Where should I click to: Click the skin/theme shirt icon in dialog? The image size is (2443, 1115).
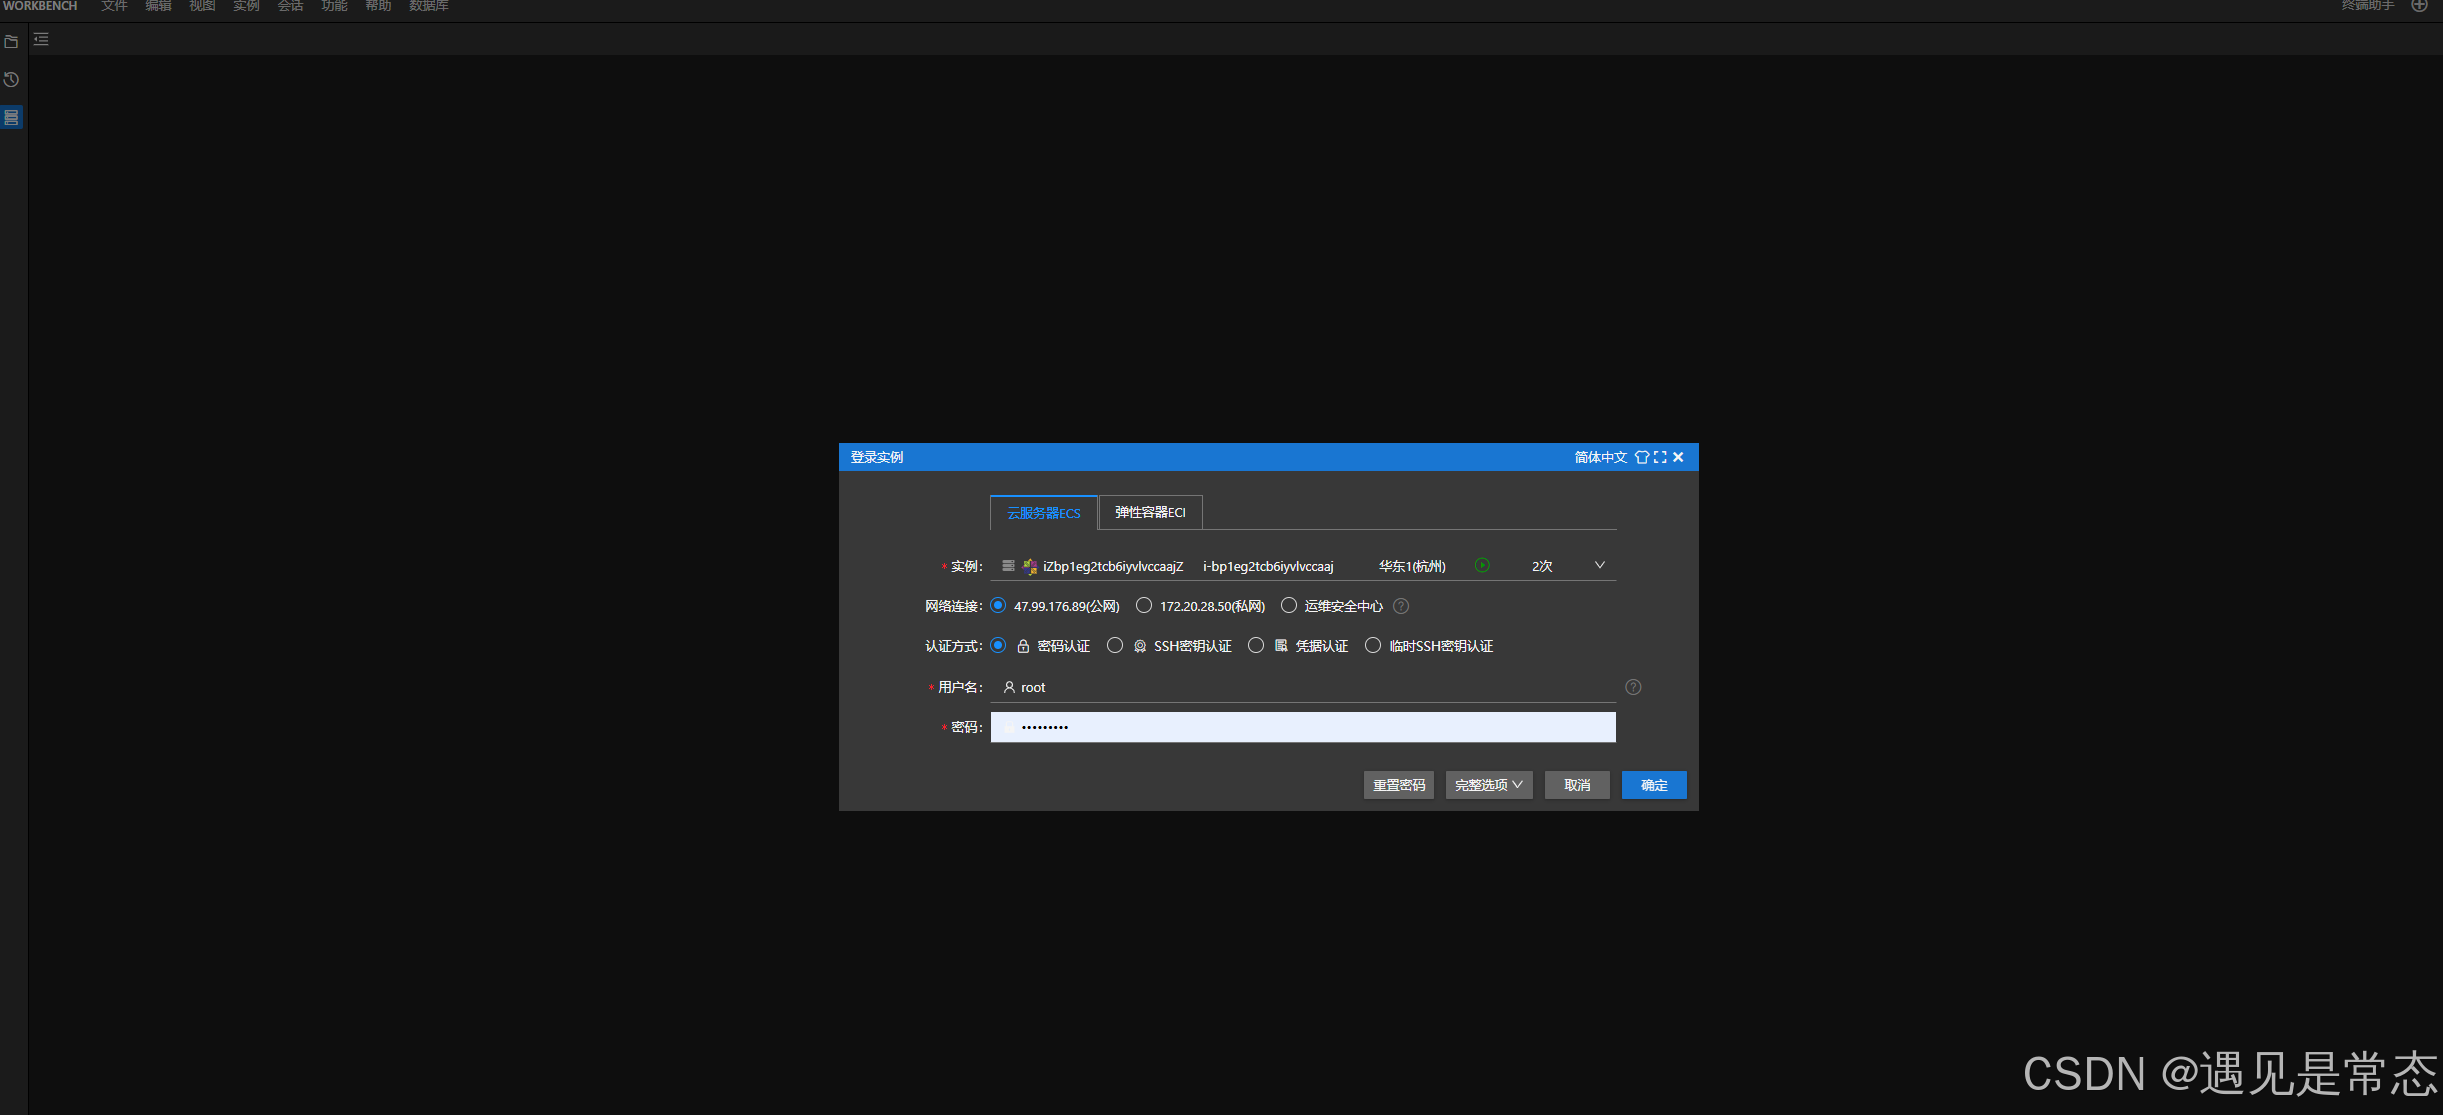[1641, 457]
